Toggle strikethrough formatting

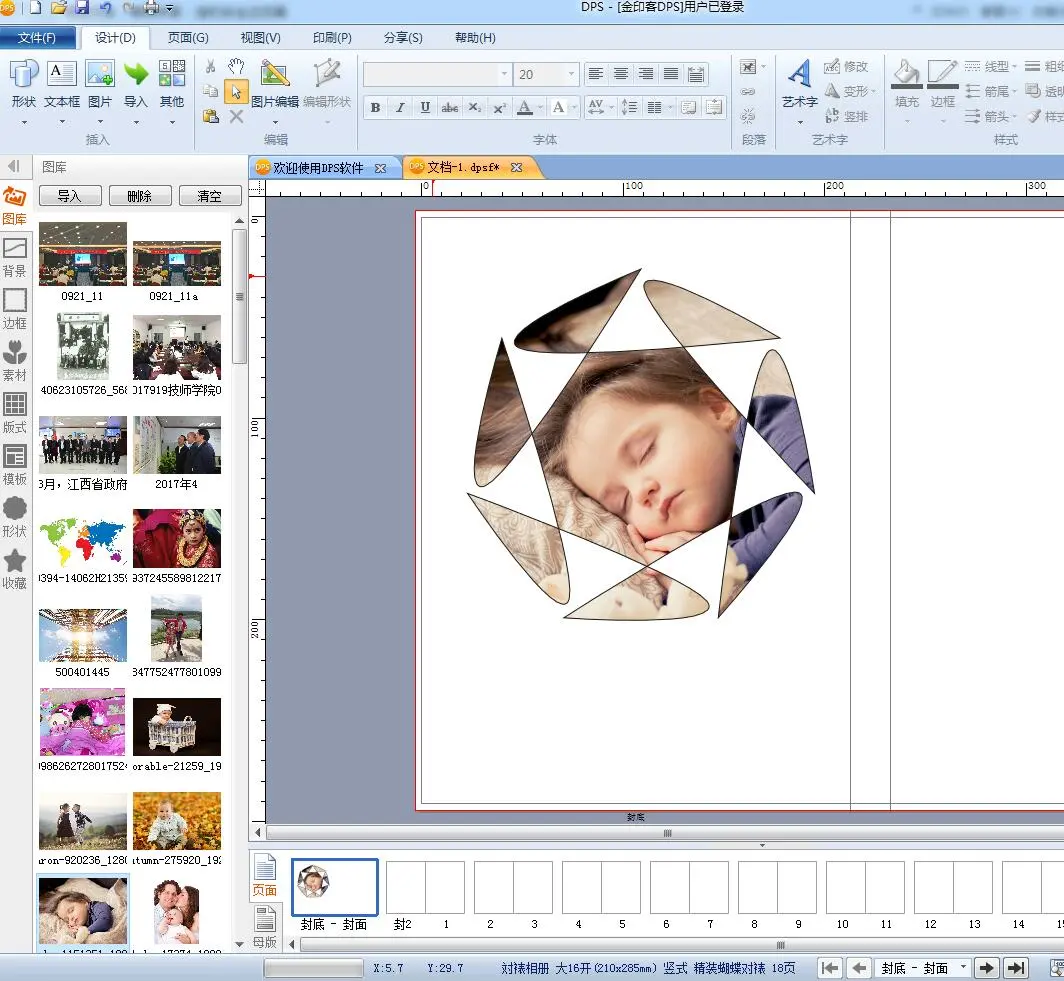coord(449,107)
